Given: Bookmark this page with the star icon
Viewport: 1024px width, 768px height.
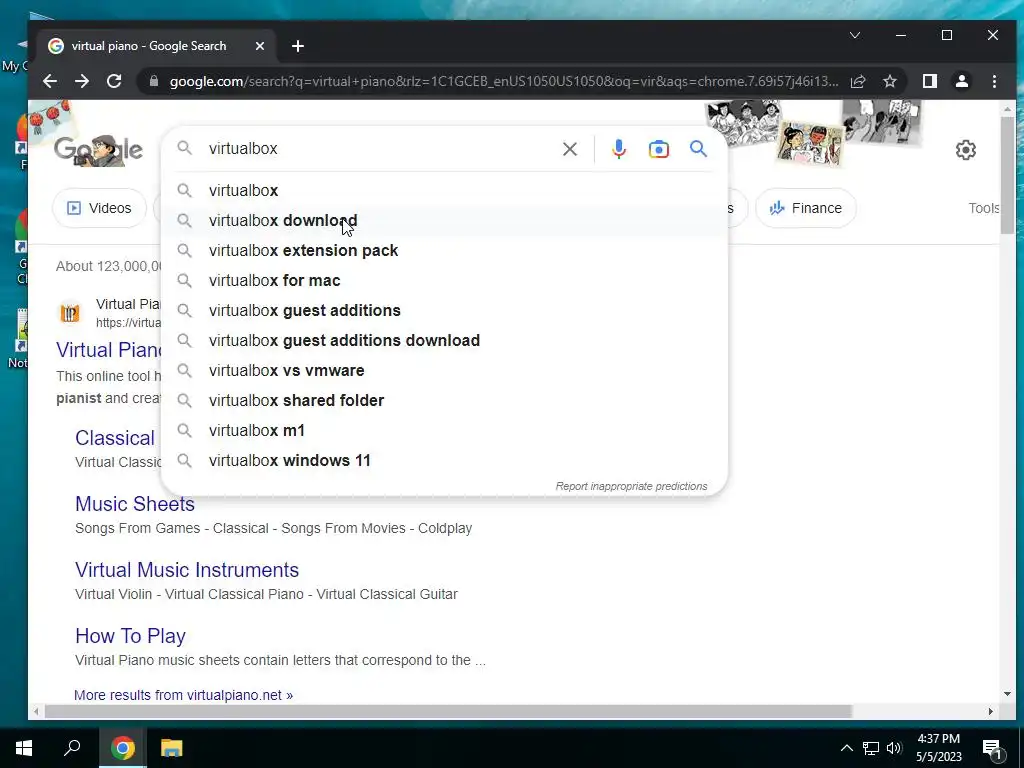Looking at the screenshot, I should tap(889, 81).
